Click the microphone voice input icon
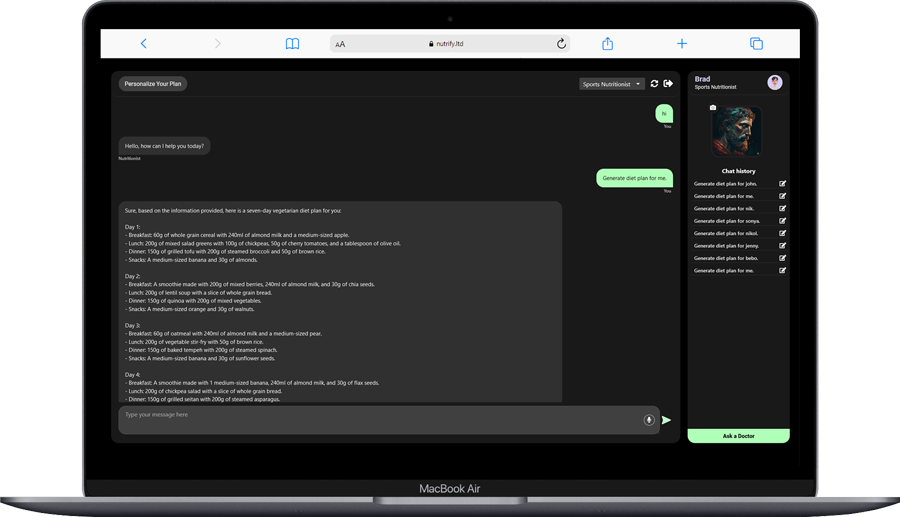900x517 pixels. (x=649, y=420)
